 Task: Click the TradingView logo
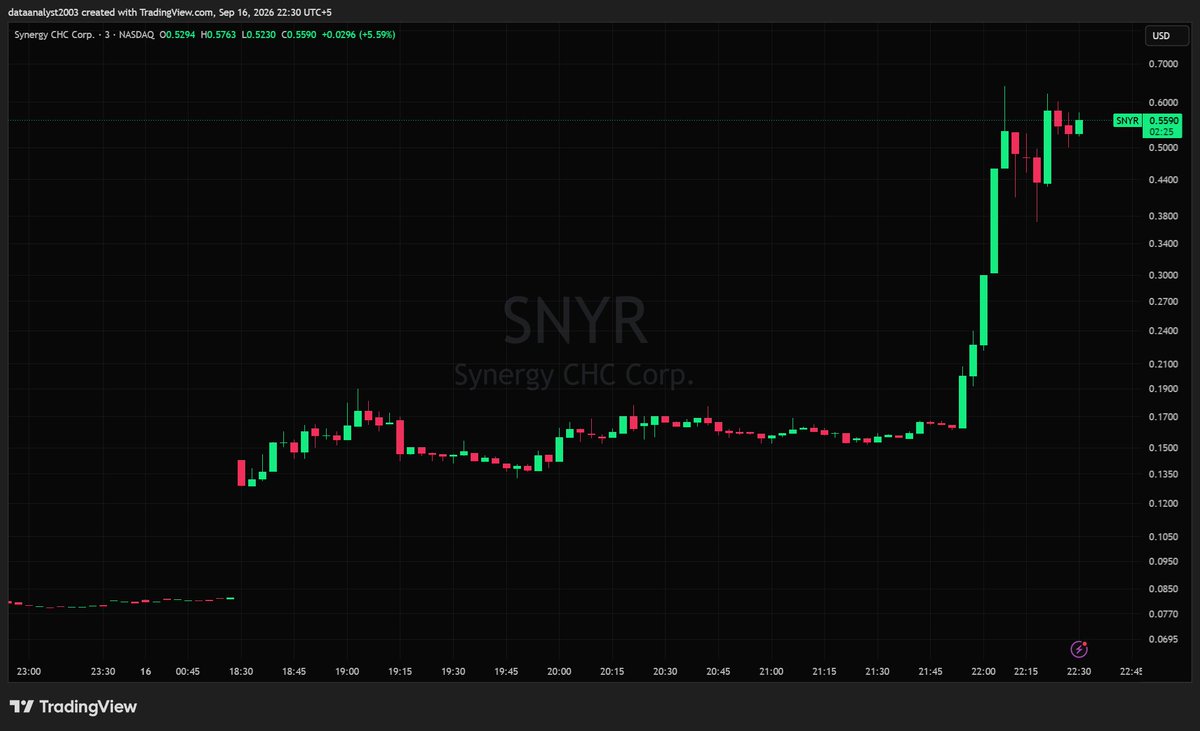pyautogui.click(x=74, y=707)
